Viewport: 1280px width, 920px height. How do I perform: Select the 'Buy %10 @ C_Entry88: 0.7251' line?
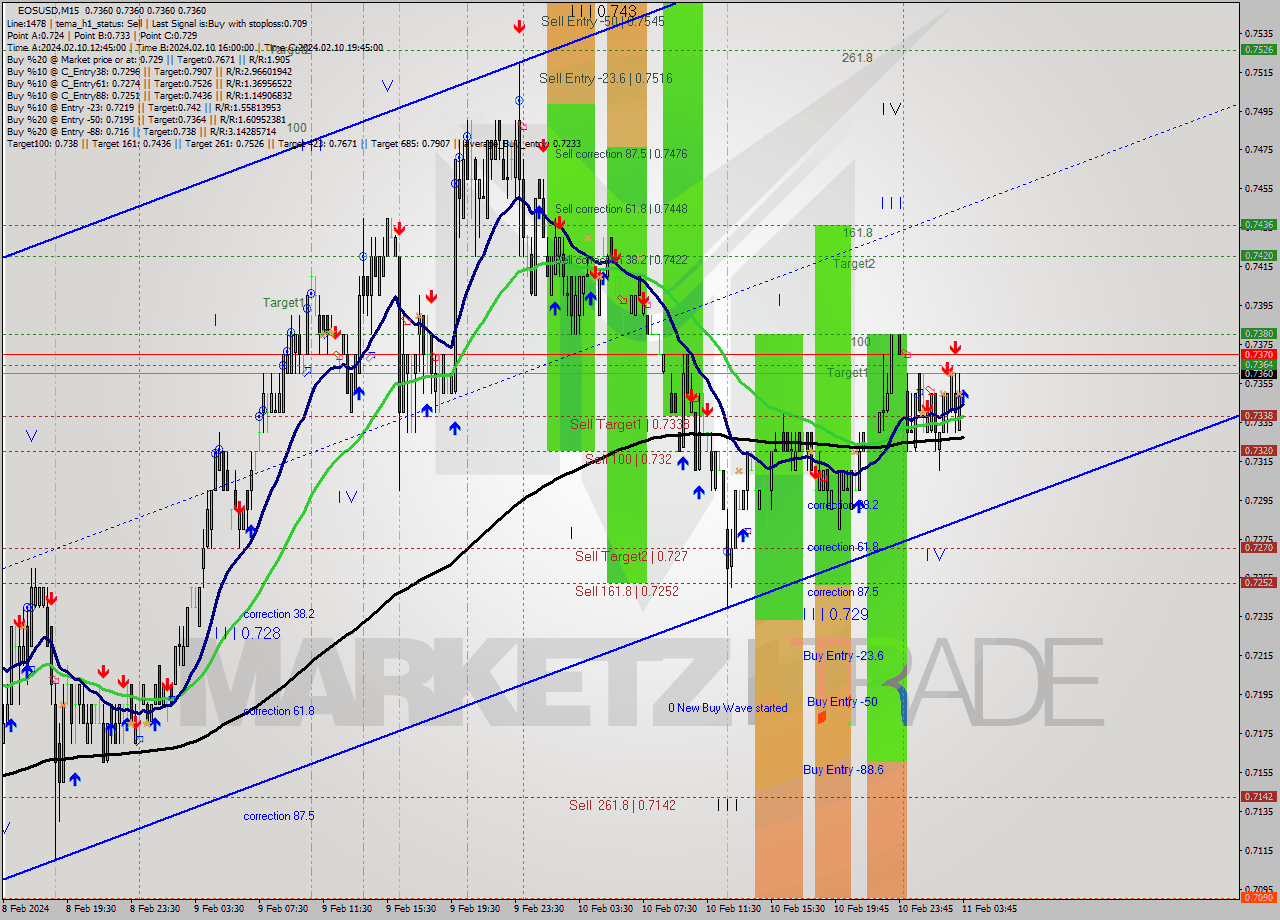click(x=149, y=95)
